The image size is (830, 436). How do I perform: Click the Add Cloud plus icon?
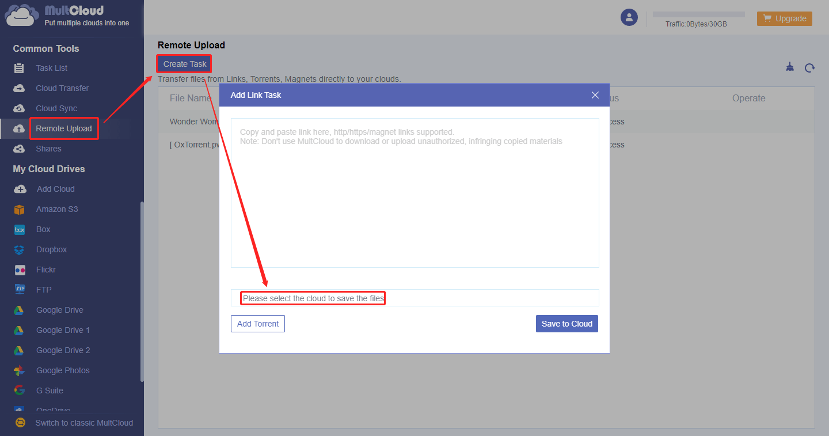click(20, 189)
